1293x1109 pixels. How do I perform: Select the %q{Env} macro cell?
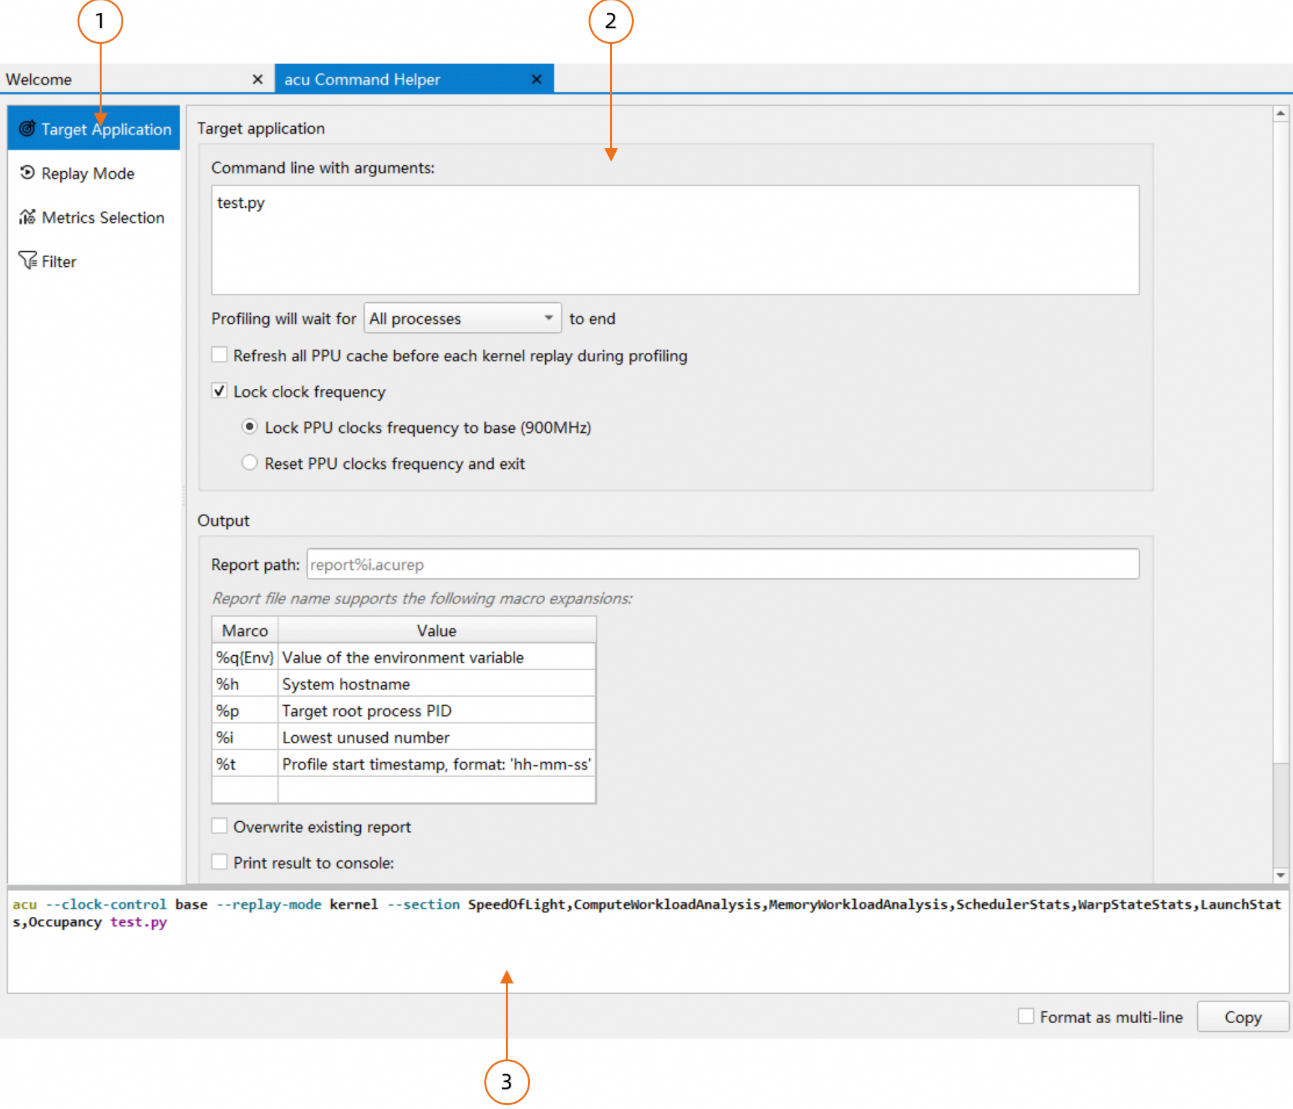245,657
